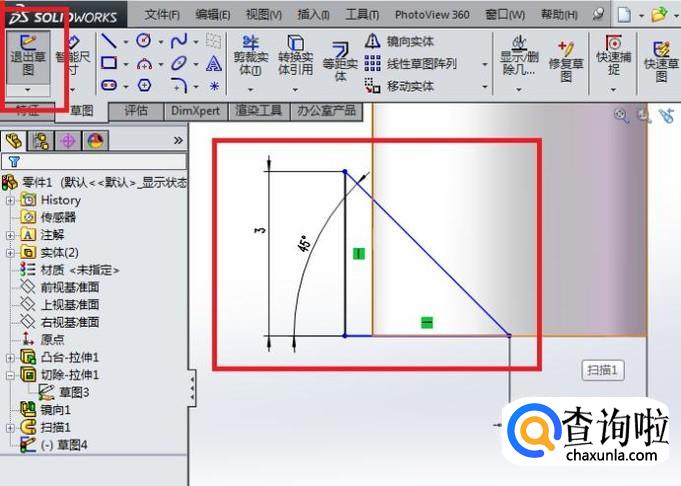The width and height of the screenshot is (681, 486).
Task: Click Trim Entities (剪裁实体) tool
Action: click(251, 56)
